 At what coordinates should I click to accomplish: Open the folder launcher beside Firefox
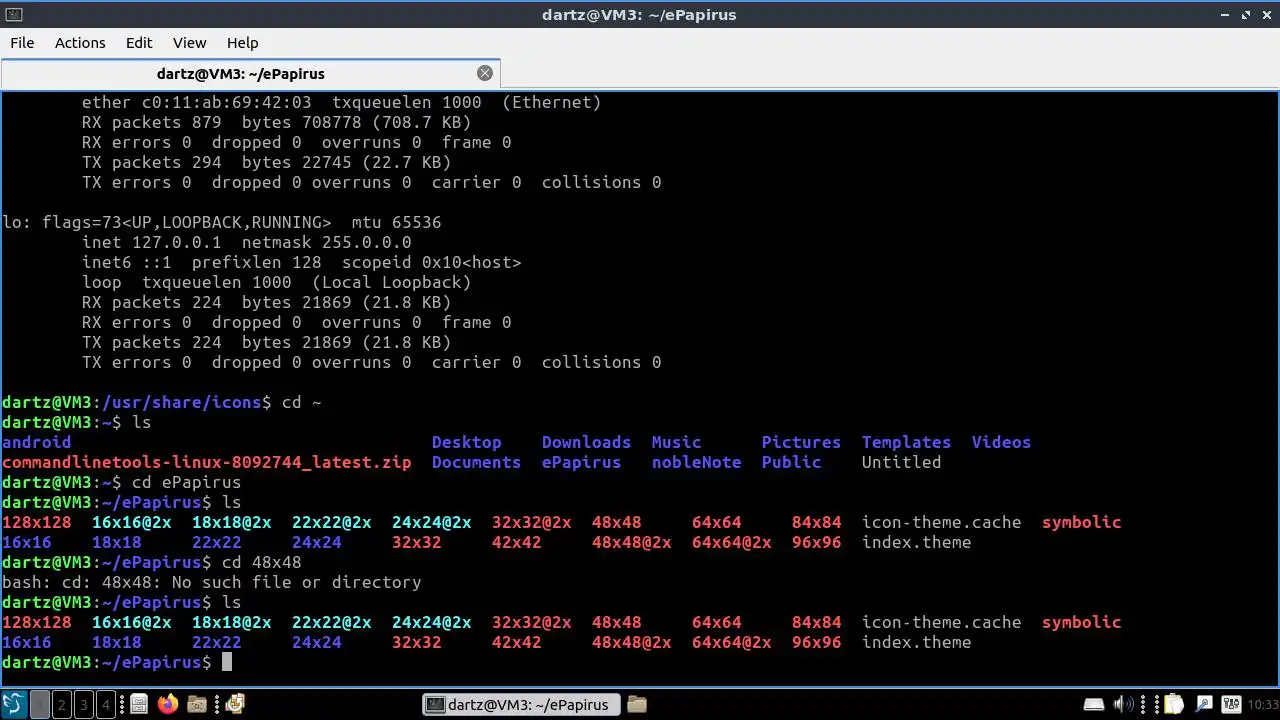(x=197, y=705)
